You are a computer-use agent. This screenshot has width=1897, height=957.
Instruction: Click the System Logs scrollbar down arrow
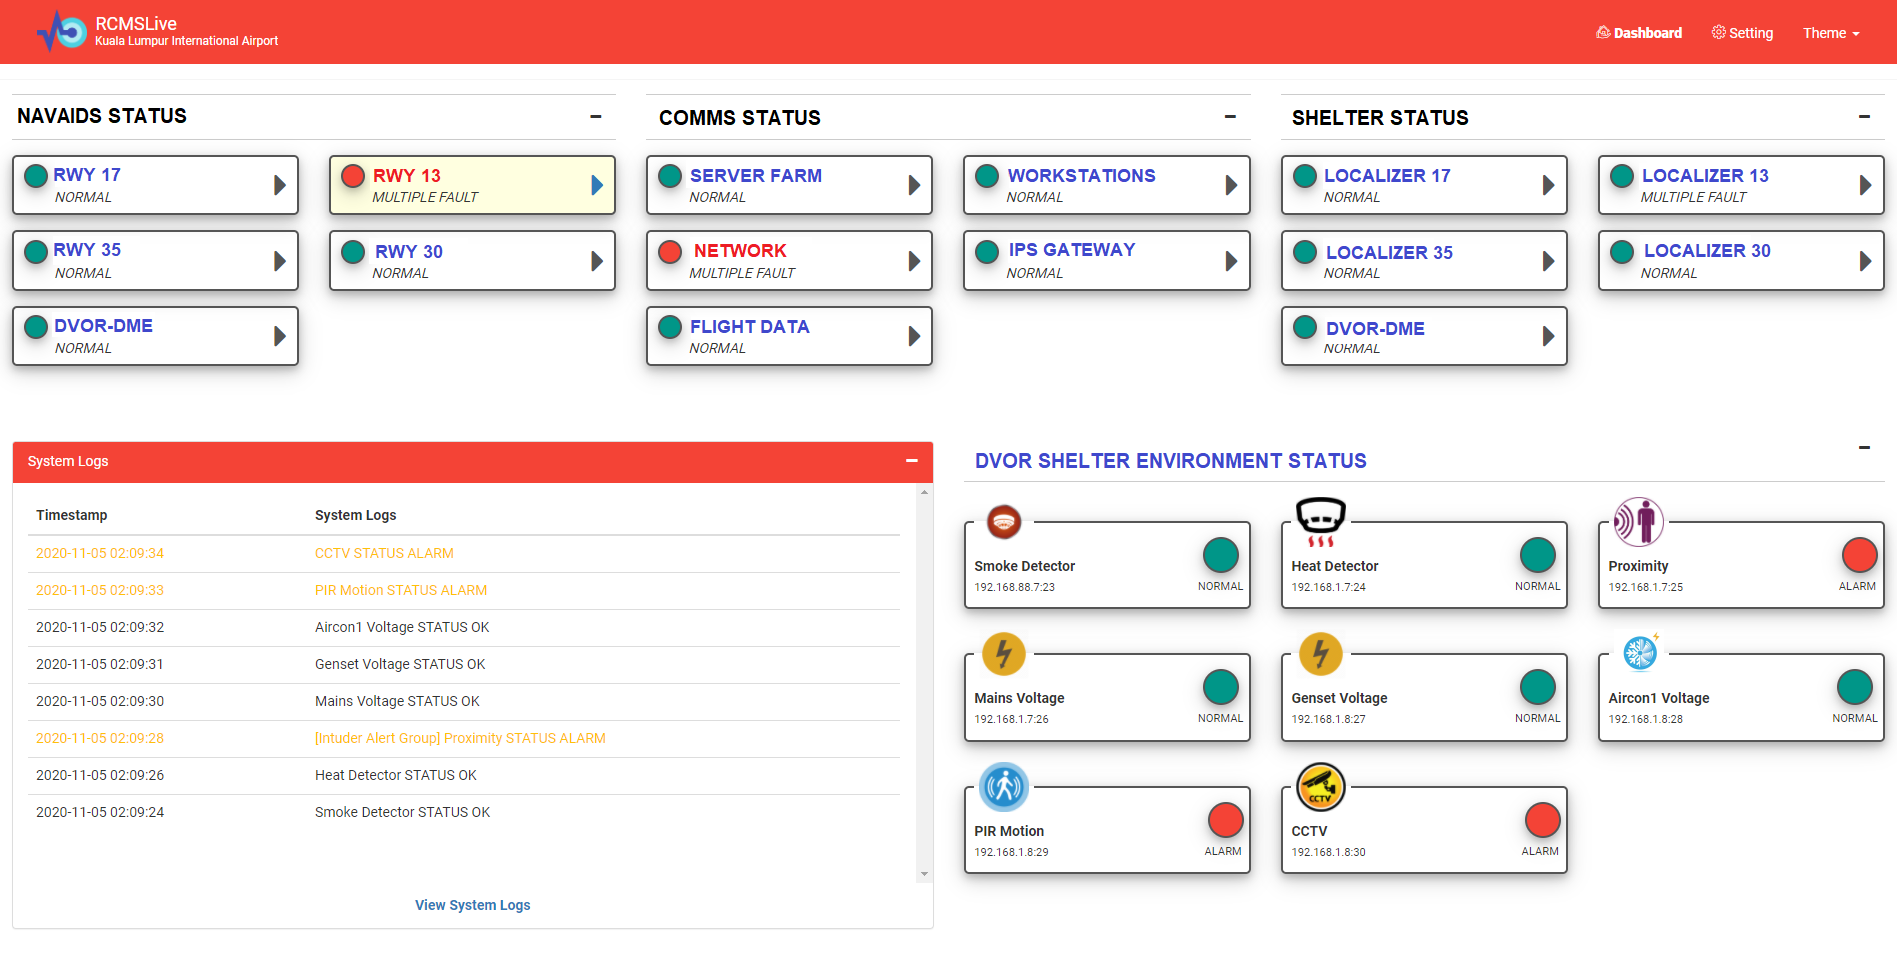click(x=924, y=874)
